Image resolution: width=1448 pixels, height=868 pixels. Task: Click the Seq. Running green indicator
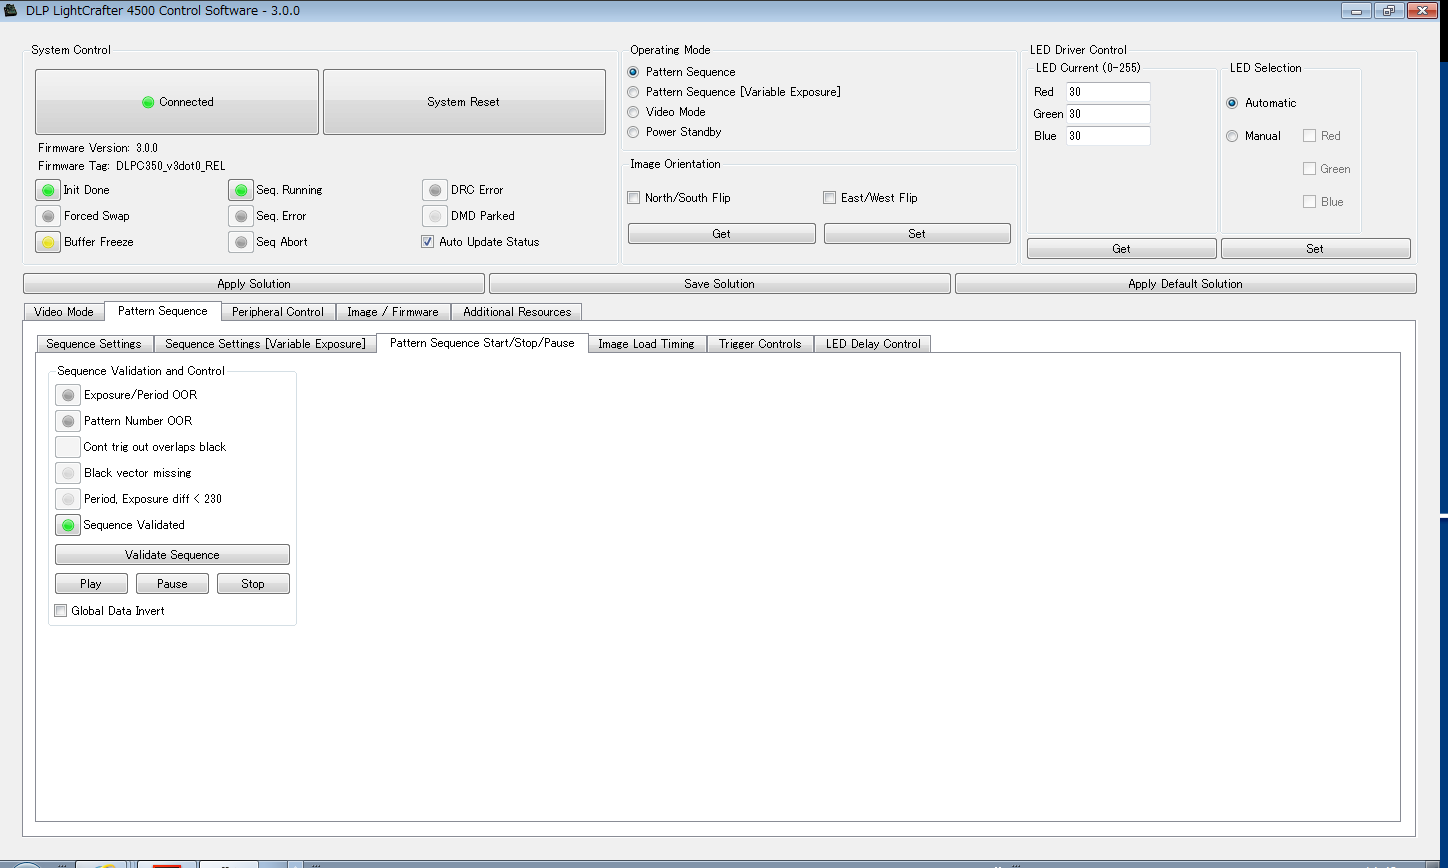241,190
